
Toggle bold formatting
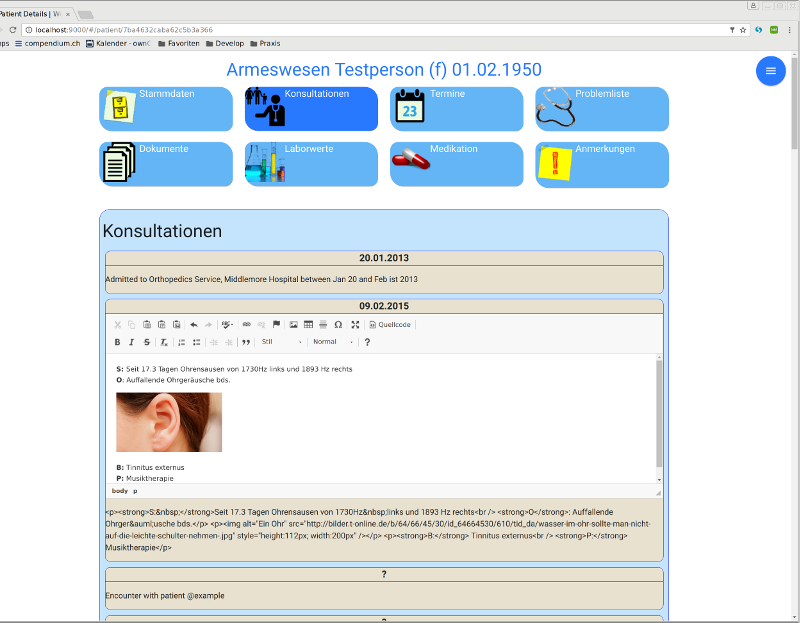click(117, 342)
